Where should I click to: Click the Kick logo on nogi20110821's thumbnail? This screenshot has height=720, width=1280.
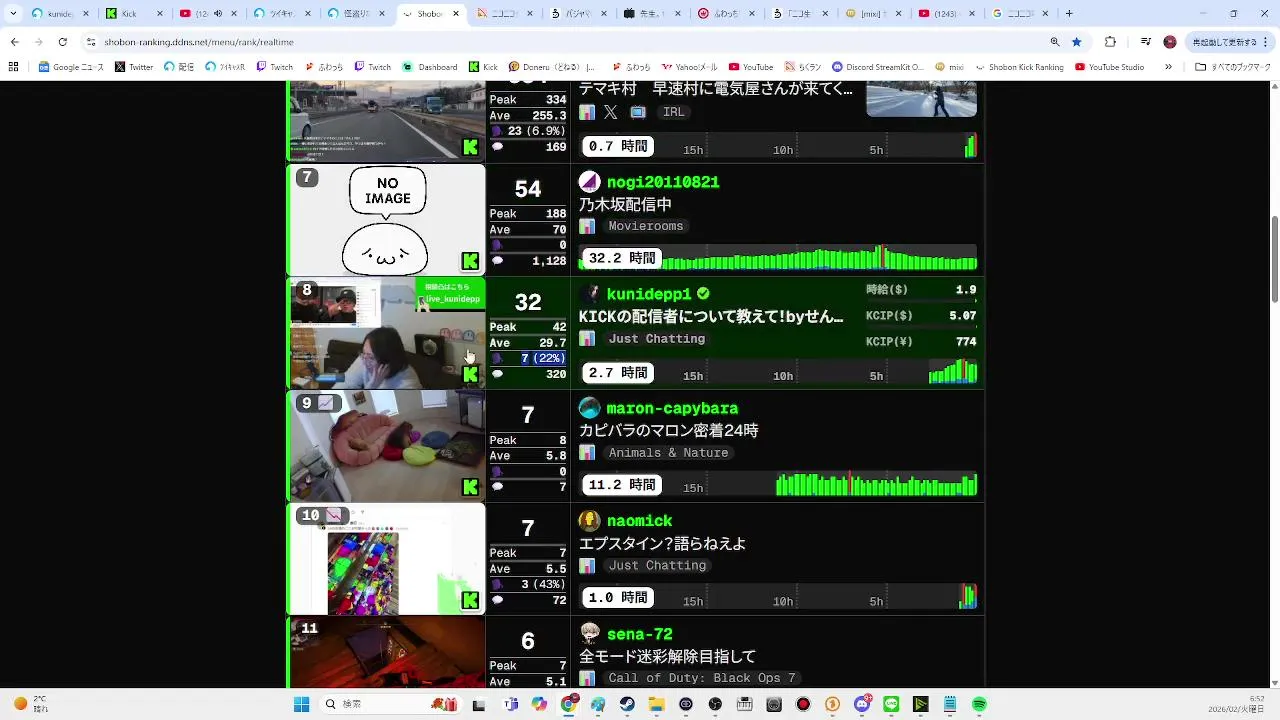pos(470,261)
